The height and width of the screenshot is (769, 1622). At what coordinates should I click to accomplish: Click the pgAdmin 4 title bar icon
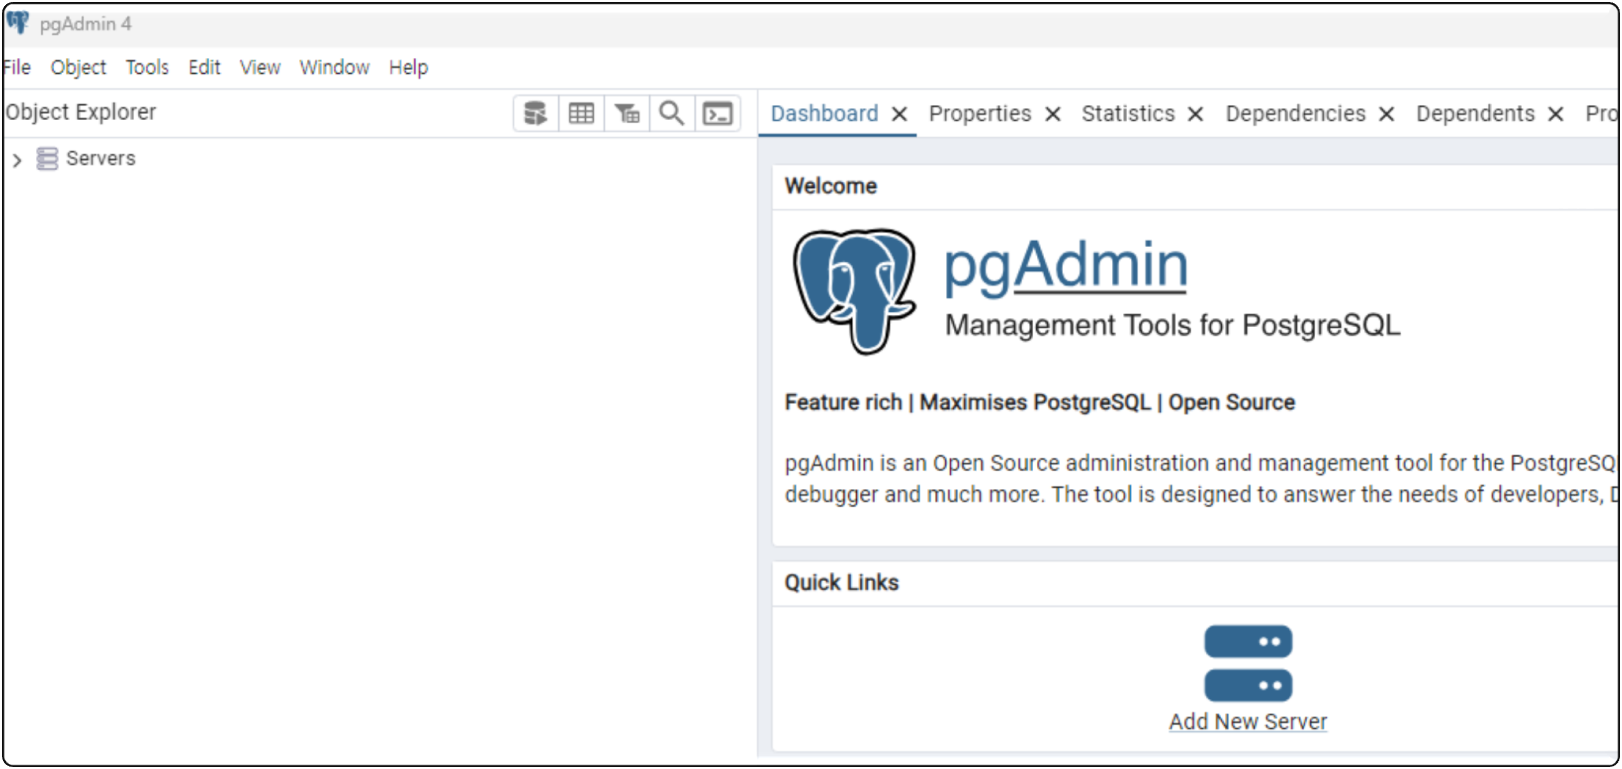[x=18, y=22]
